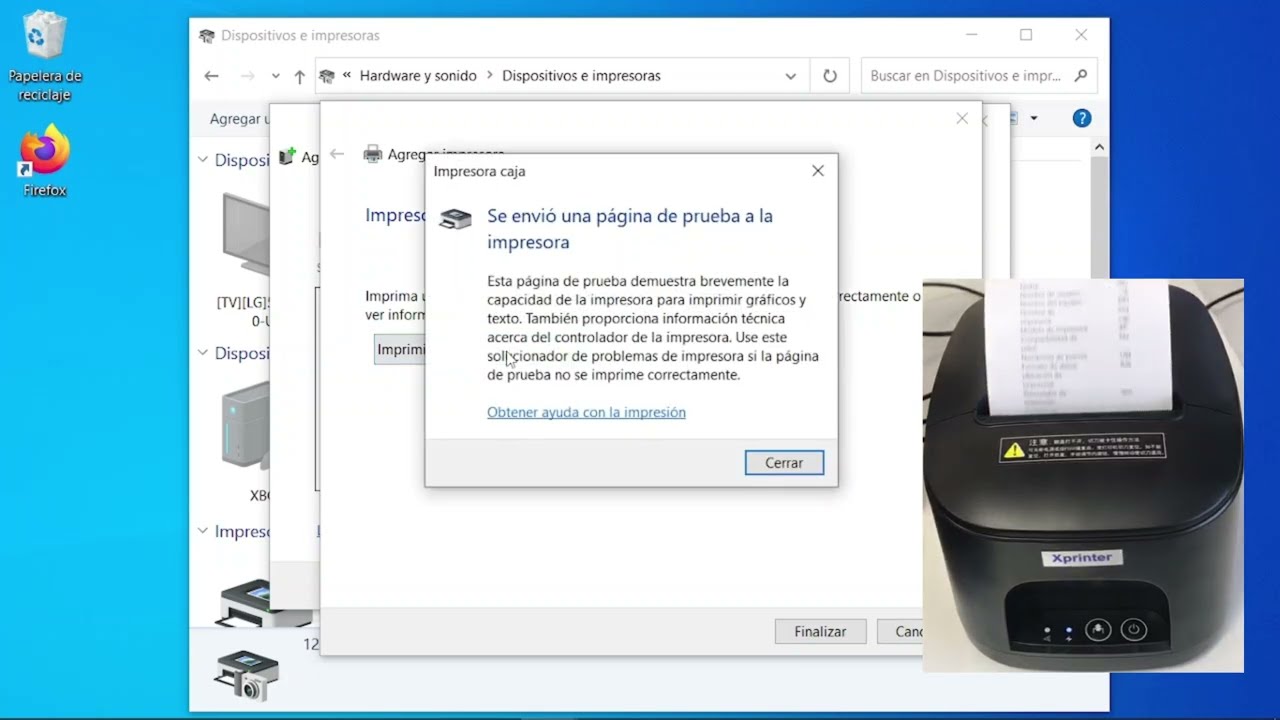Minimize the Dispositivos e impresoras window
Screen dimensions: 1280x720
(x=971, y=35)
